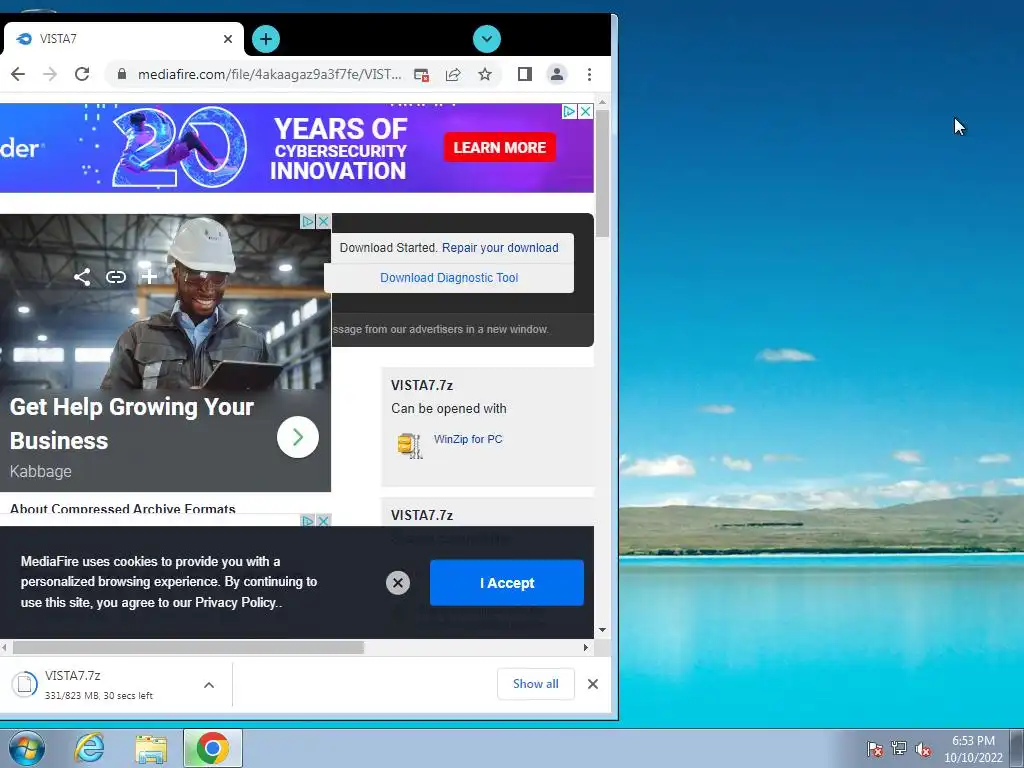Expand VISTA7.7z download options chevron
Screen dimensions: 1024x768
(209, 685)
